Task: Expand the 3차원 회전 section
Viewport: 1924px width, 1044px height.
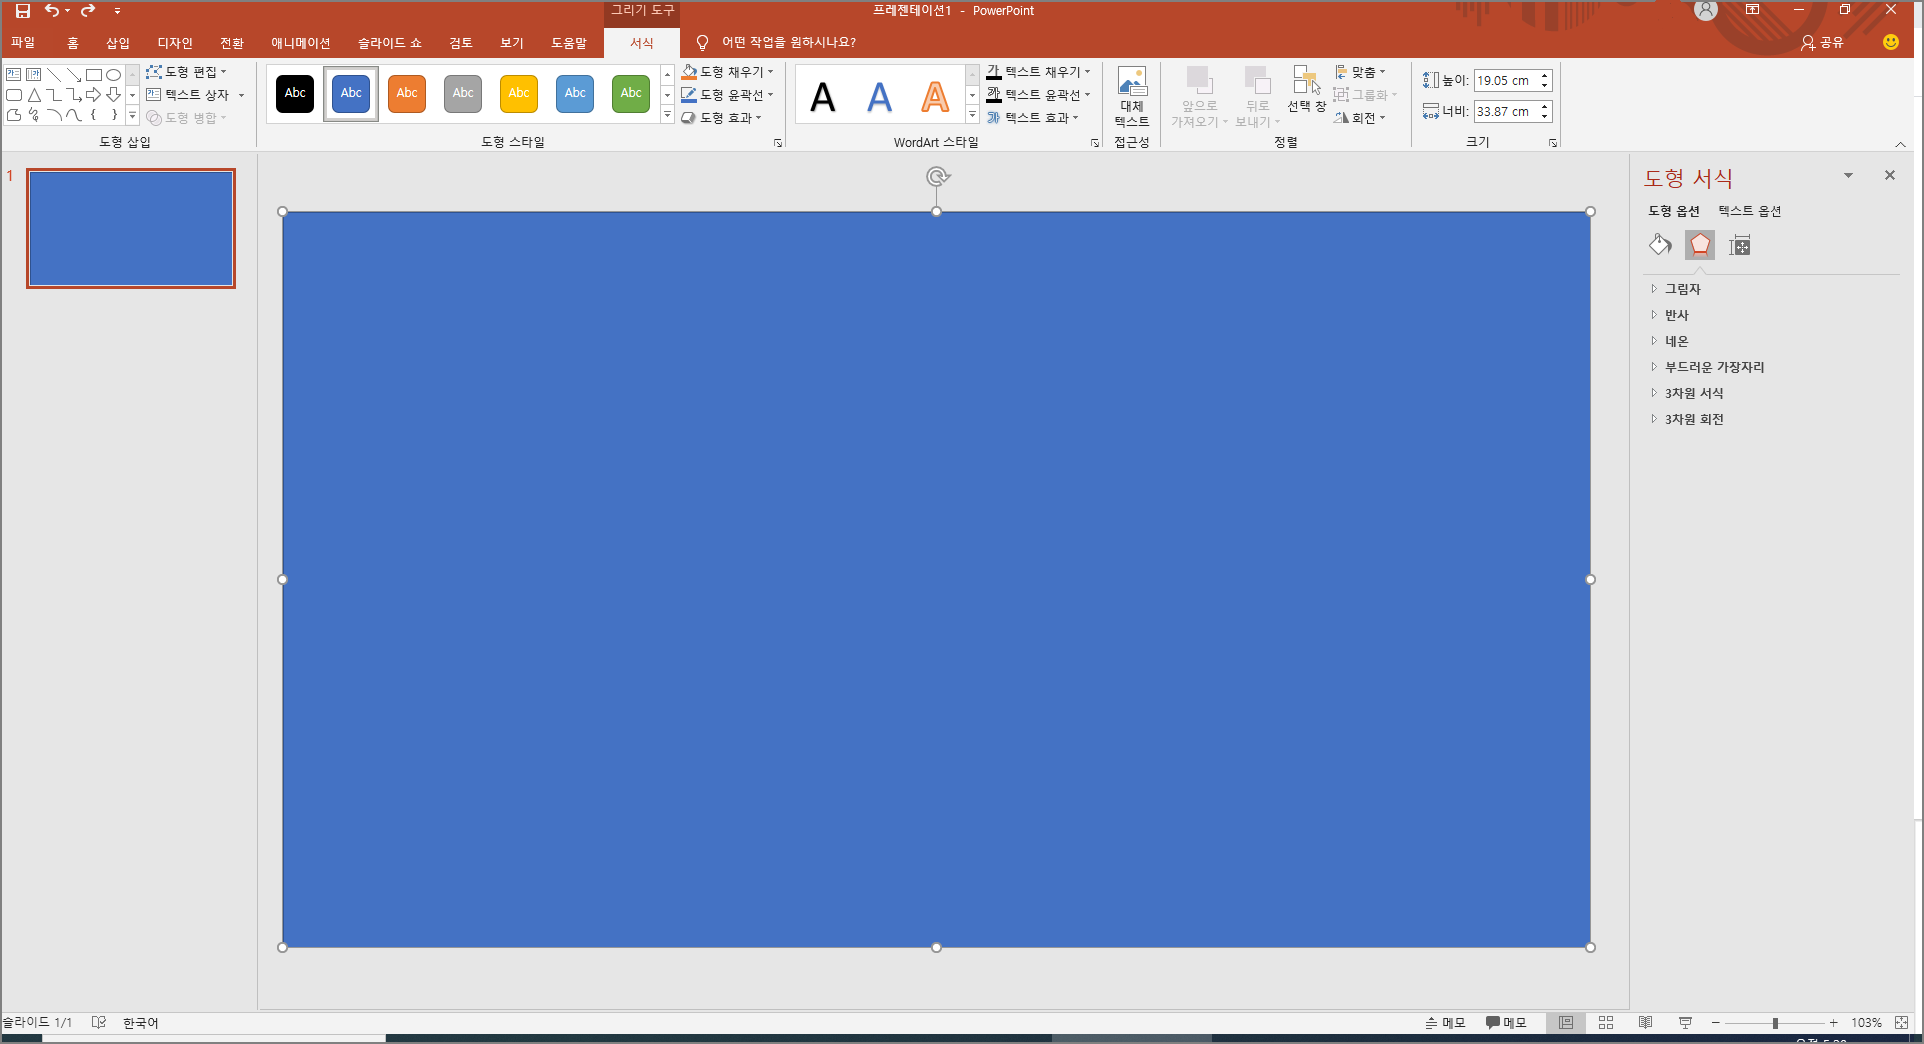Action: (1688, 419)
